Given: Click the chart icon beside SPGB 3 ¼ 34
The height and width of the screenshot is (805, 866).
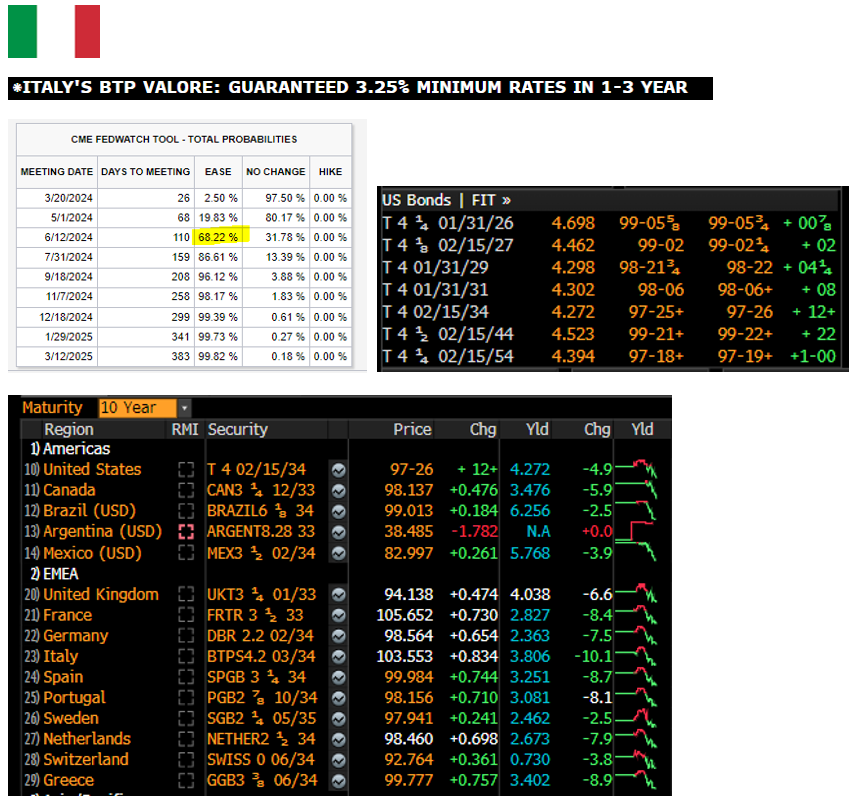Looking at the screenshot, I should tap(339, 677).
